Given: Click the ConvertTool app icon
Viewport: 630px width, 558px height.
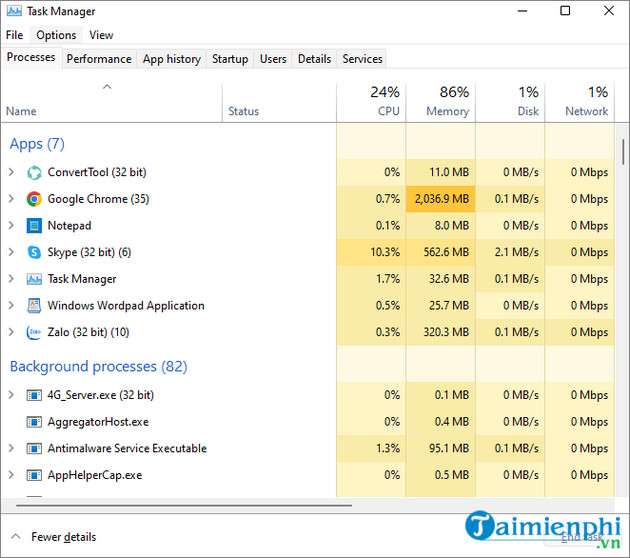Looking at the screenshot, I should 34,173.
